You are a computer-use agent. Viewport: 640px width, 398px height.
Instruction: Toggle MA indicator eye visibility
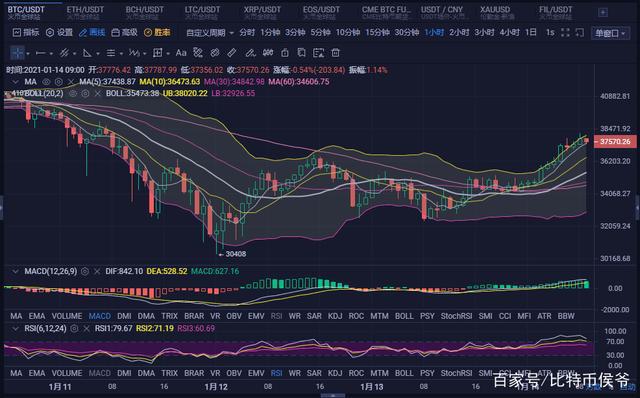(46, 82)
